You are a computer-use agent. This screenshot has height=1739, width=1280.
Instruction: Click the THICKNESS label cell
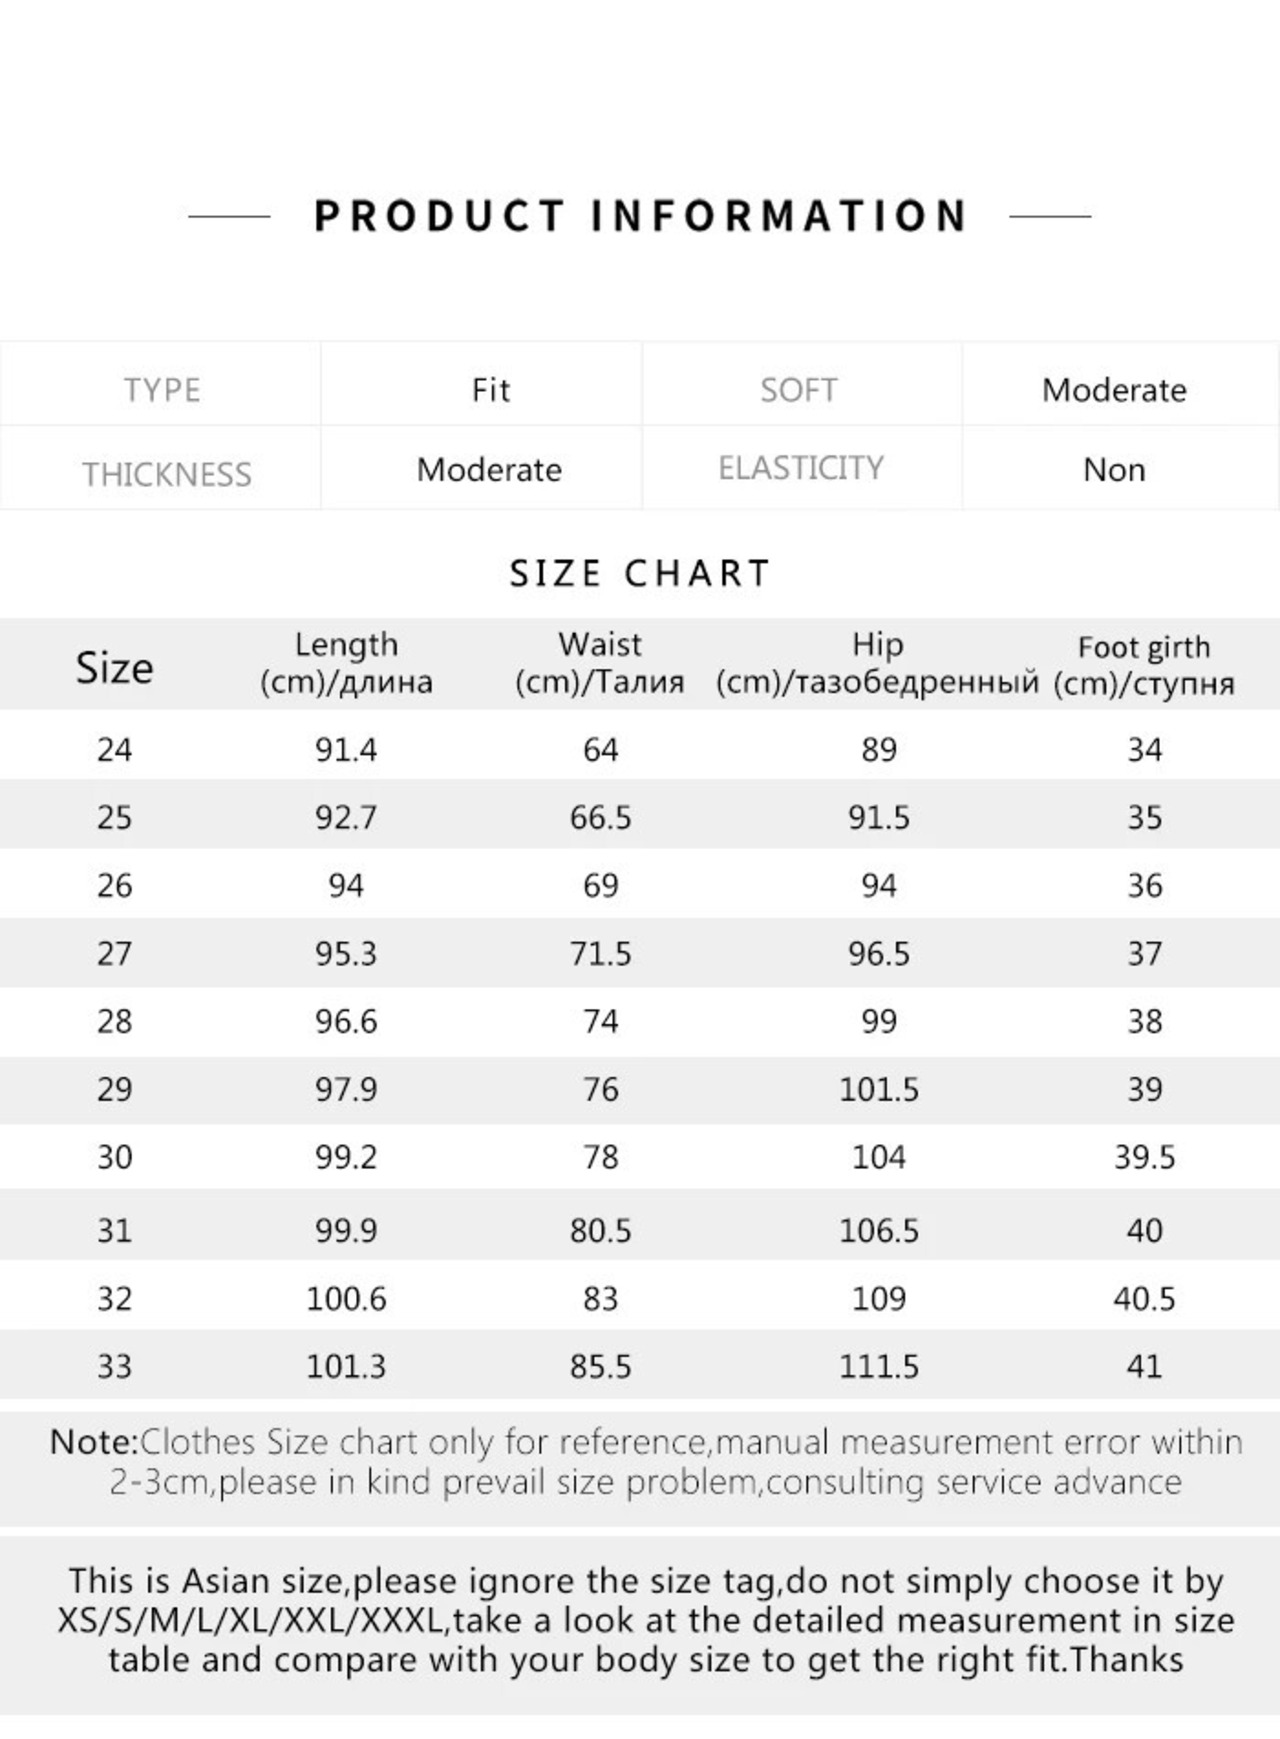161,468
